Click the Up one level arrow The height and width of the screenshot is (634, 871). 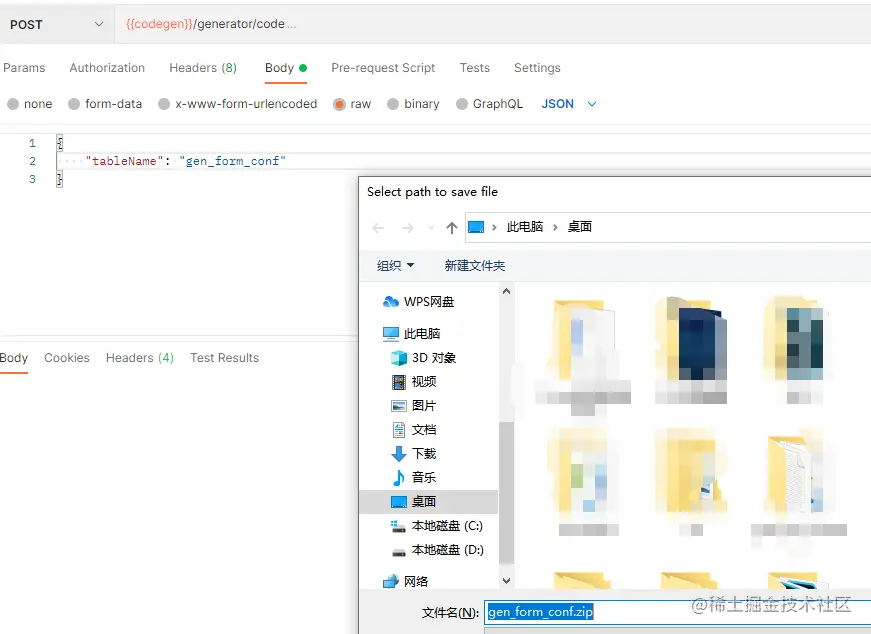click(452, 228)
